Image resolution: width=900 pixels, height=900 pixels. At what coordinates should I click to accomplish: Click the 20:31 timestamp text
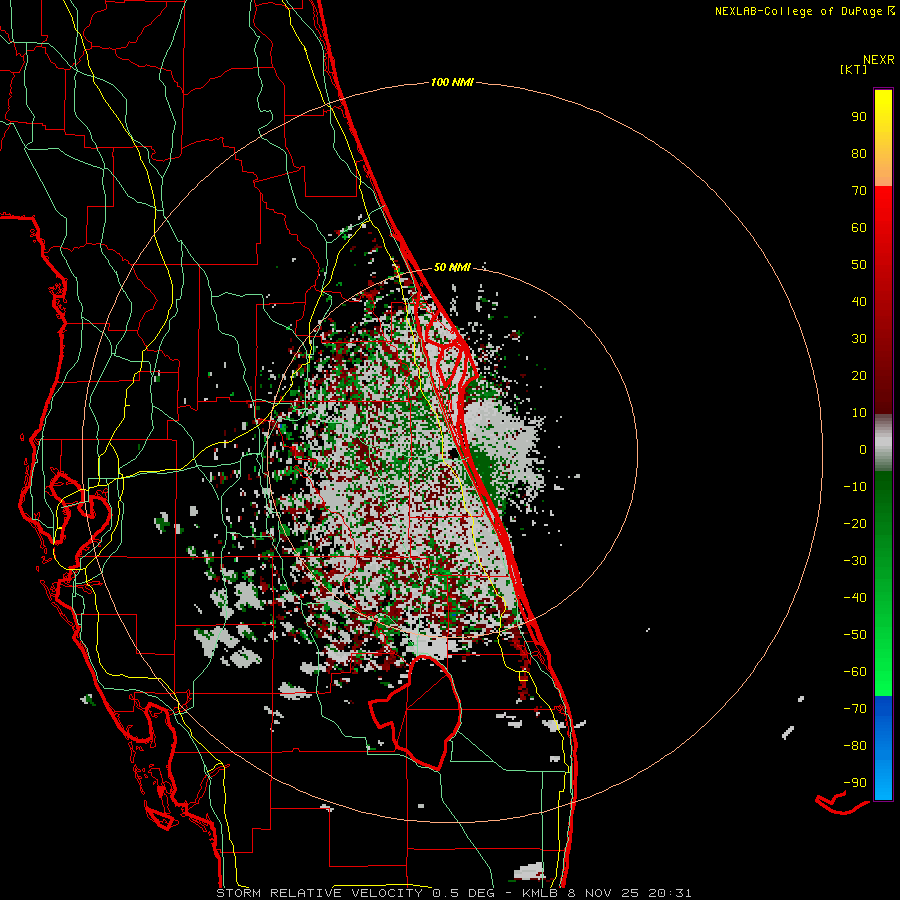point(670,893)
